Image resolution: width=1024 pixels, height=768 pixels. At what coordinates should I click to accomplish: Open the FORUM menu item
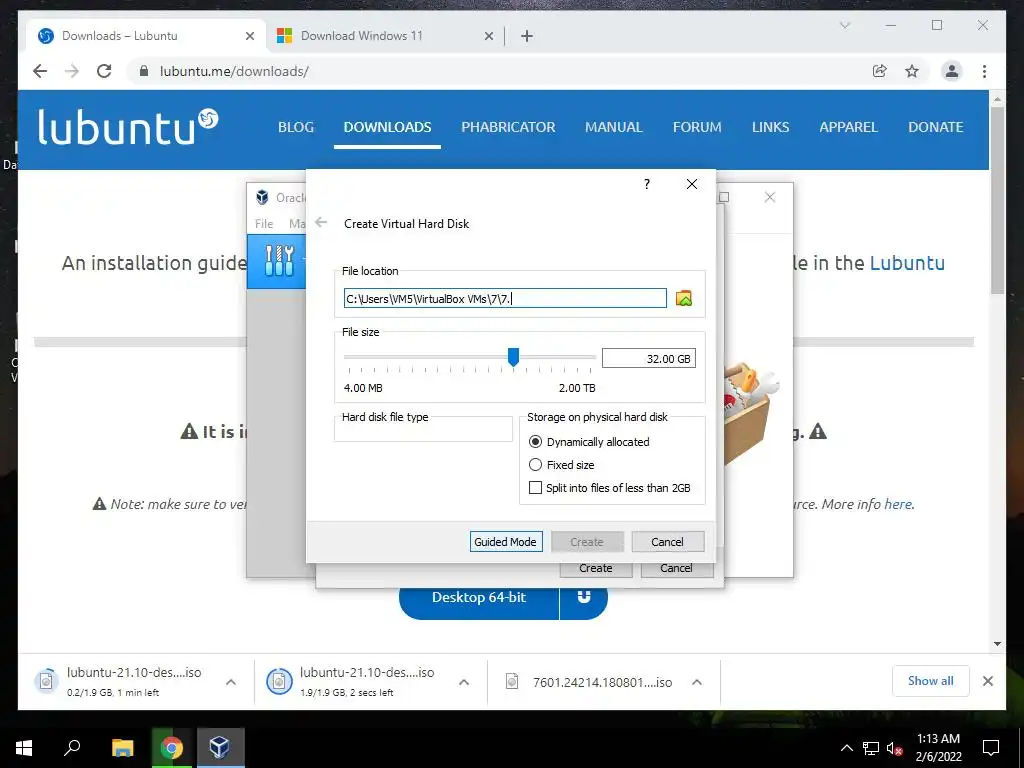pos(697,127)
